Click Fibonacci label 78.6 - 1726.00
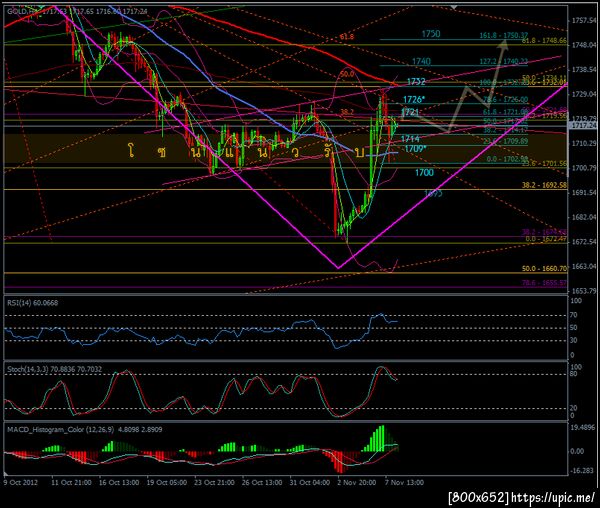Screen dimensions: 600x508 (505, 99)
